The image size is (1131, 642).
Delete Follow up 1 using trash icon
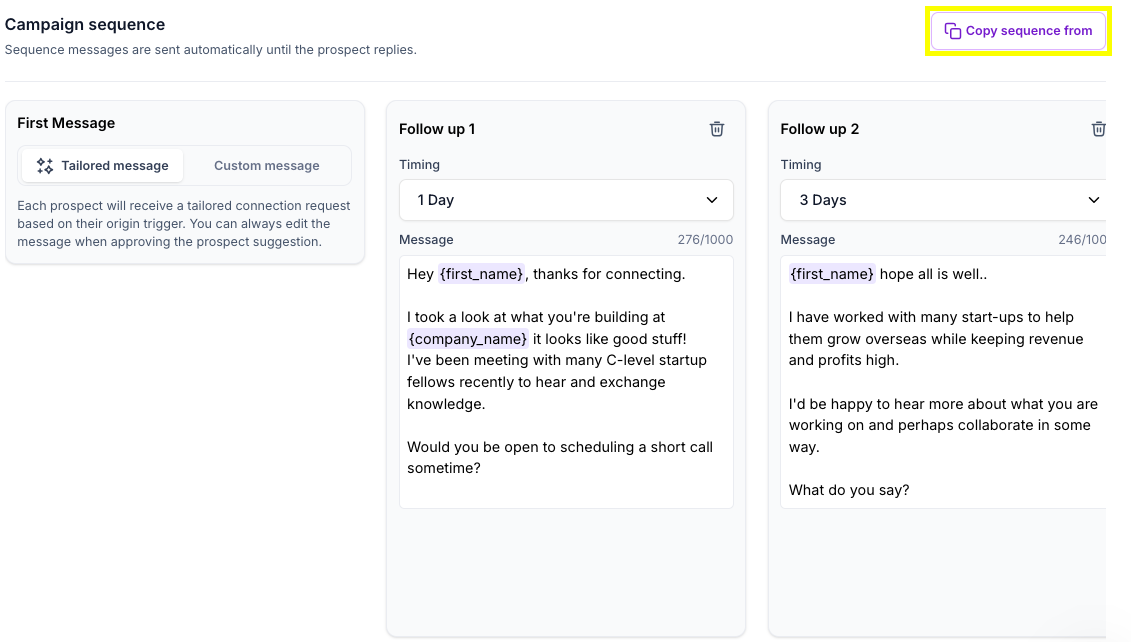716,129
